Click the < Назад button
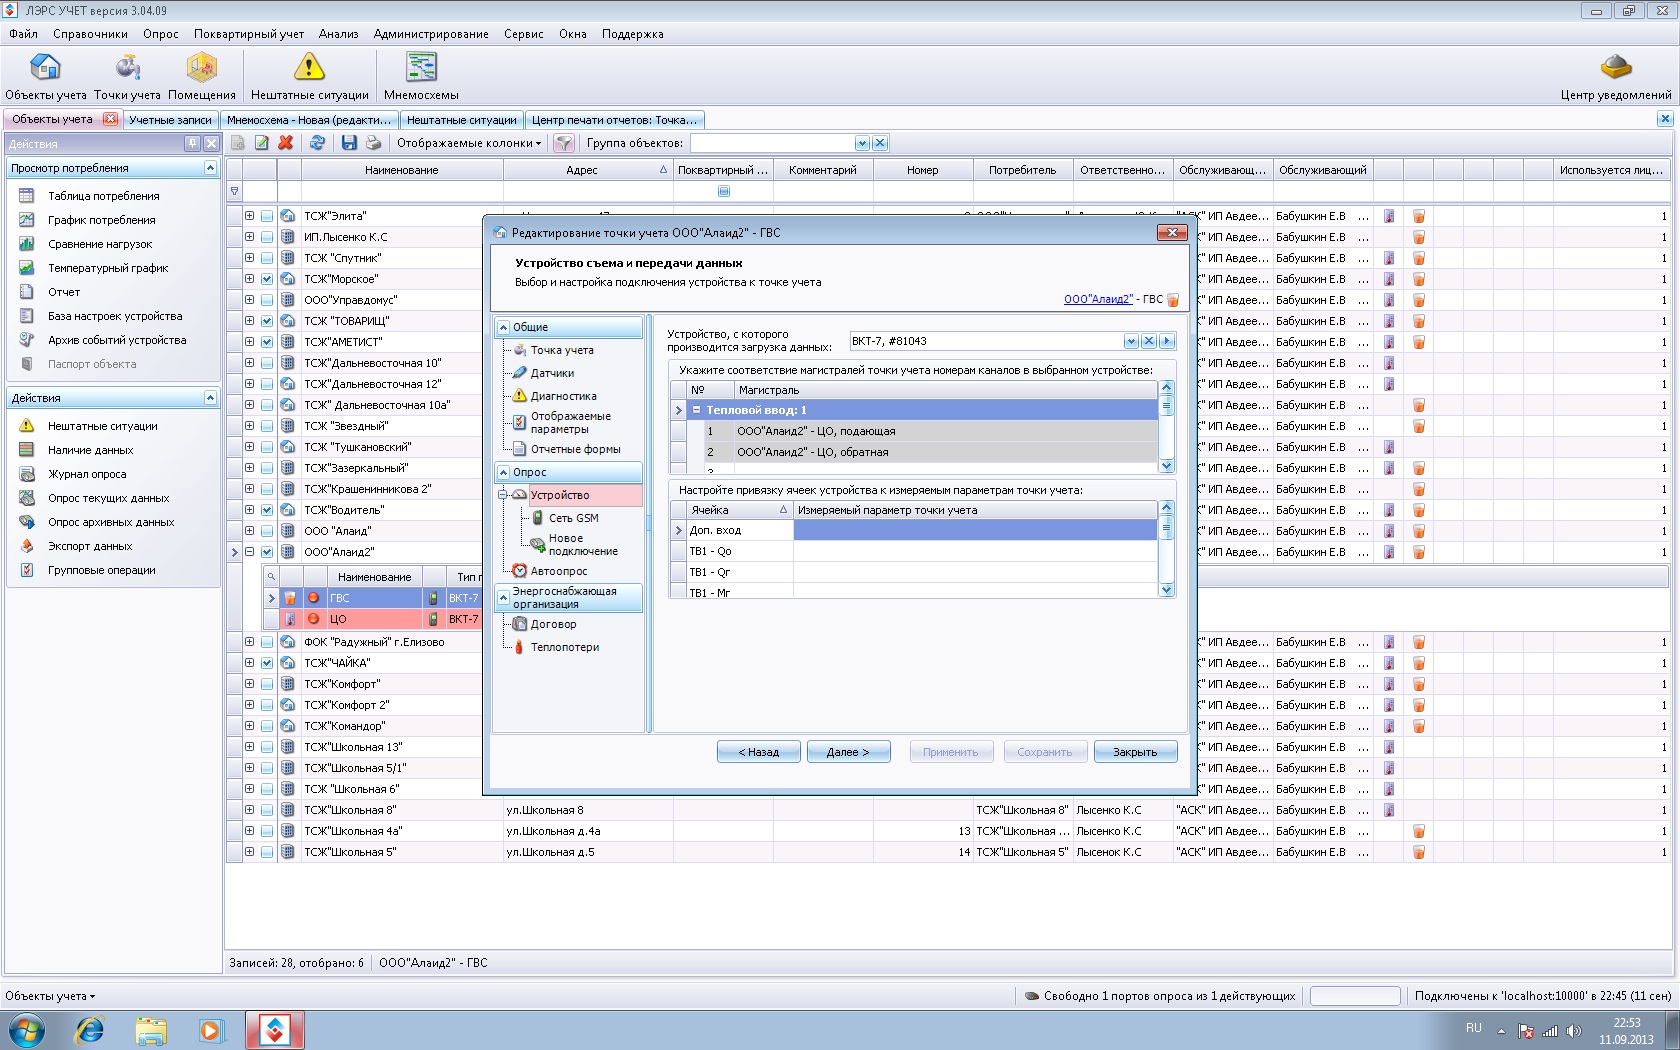 point(759,752)
